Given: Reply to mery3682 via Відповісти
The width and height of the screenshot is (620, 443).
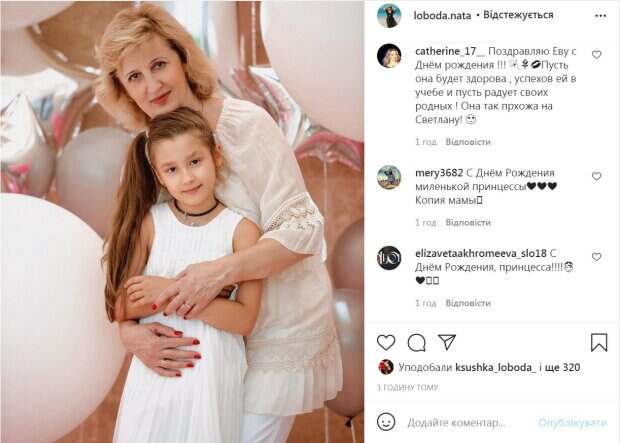Looking at the screenshot, I should tap(468, 222).
